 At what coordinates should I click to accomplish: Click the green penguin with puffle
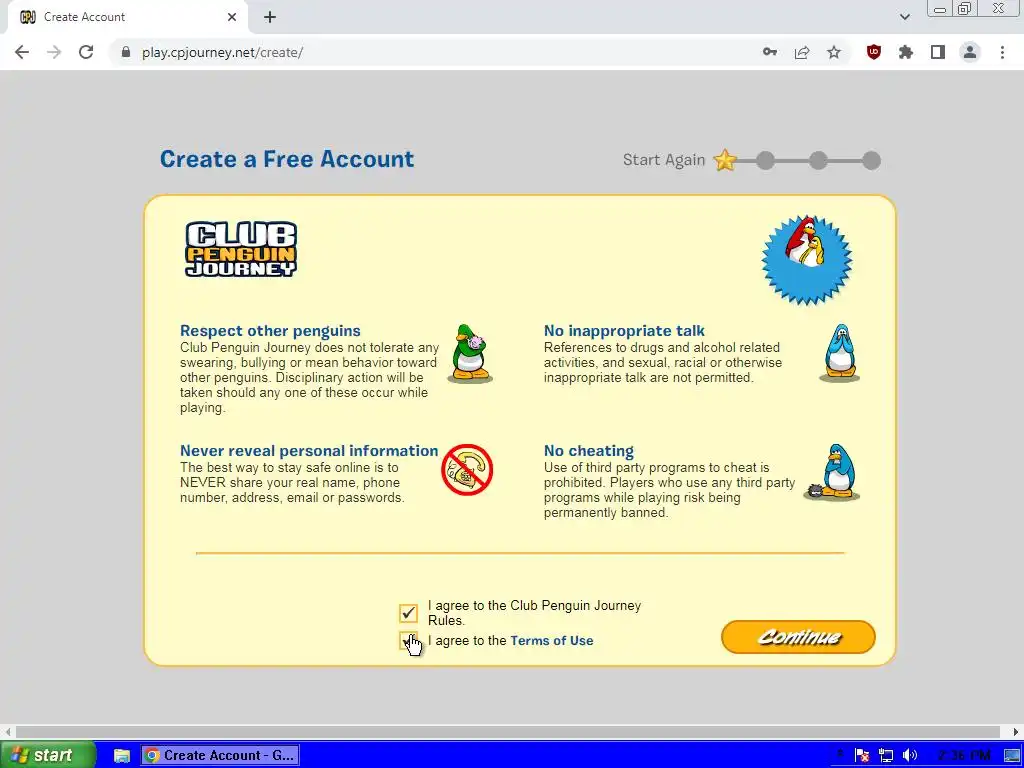click(470, 353)
